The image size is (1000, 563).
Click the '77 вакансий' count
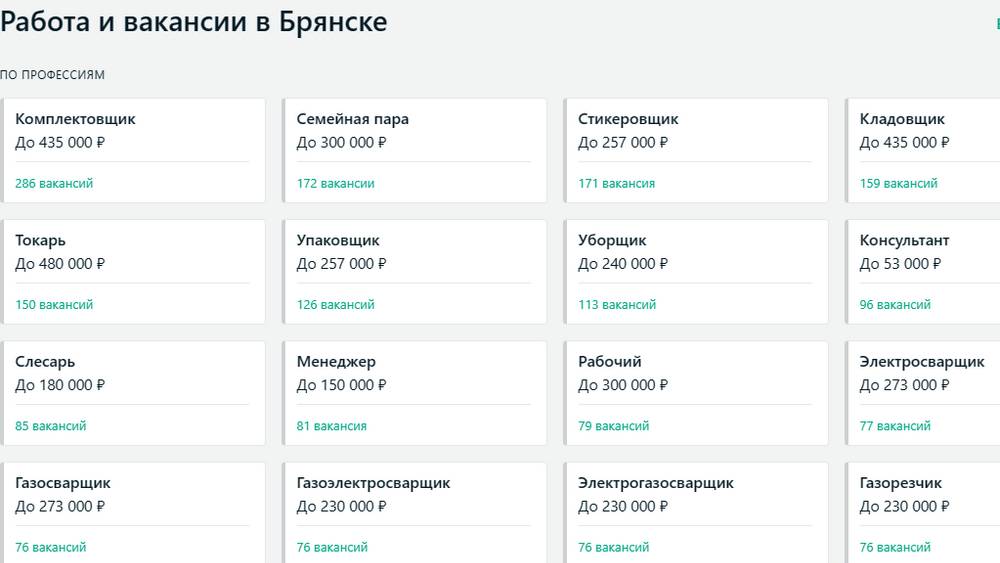click(895, 426)
